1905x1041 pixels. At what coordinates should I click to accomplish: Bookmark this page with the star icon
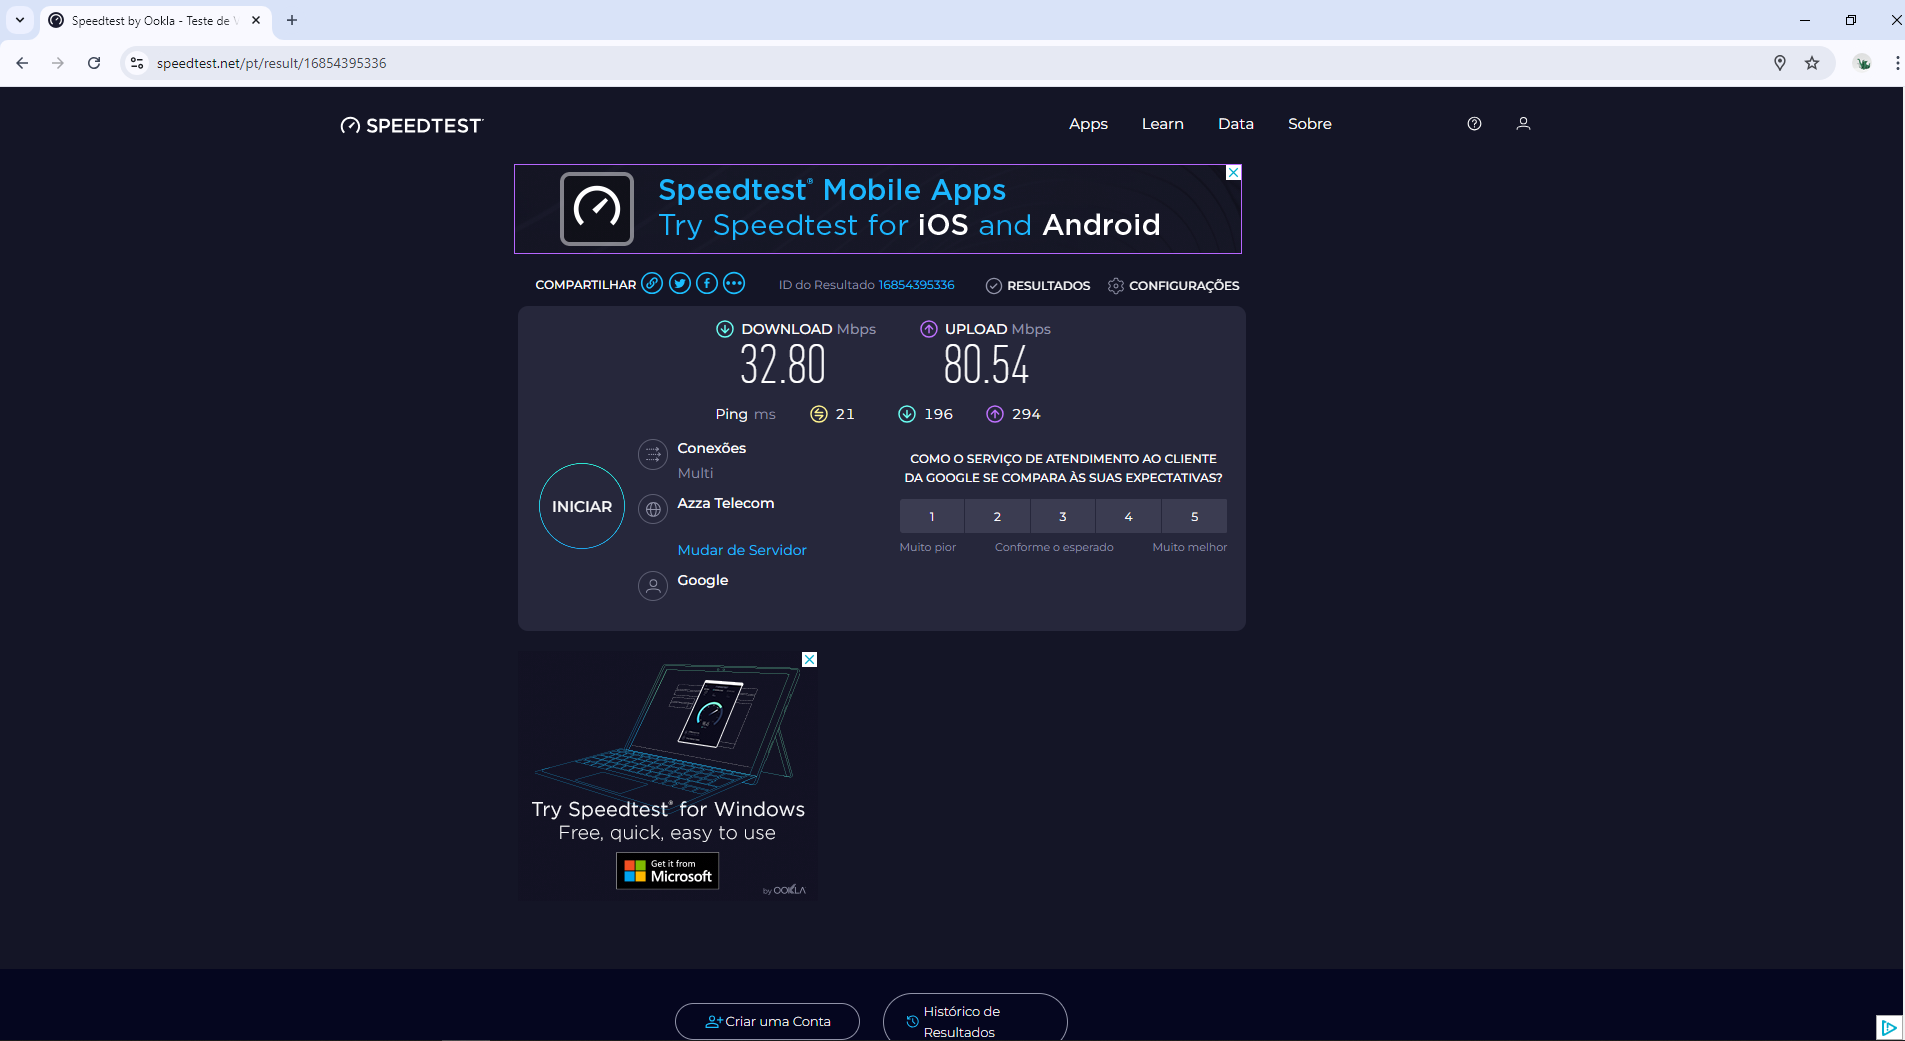click(x=1812, y=63)
